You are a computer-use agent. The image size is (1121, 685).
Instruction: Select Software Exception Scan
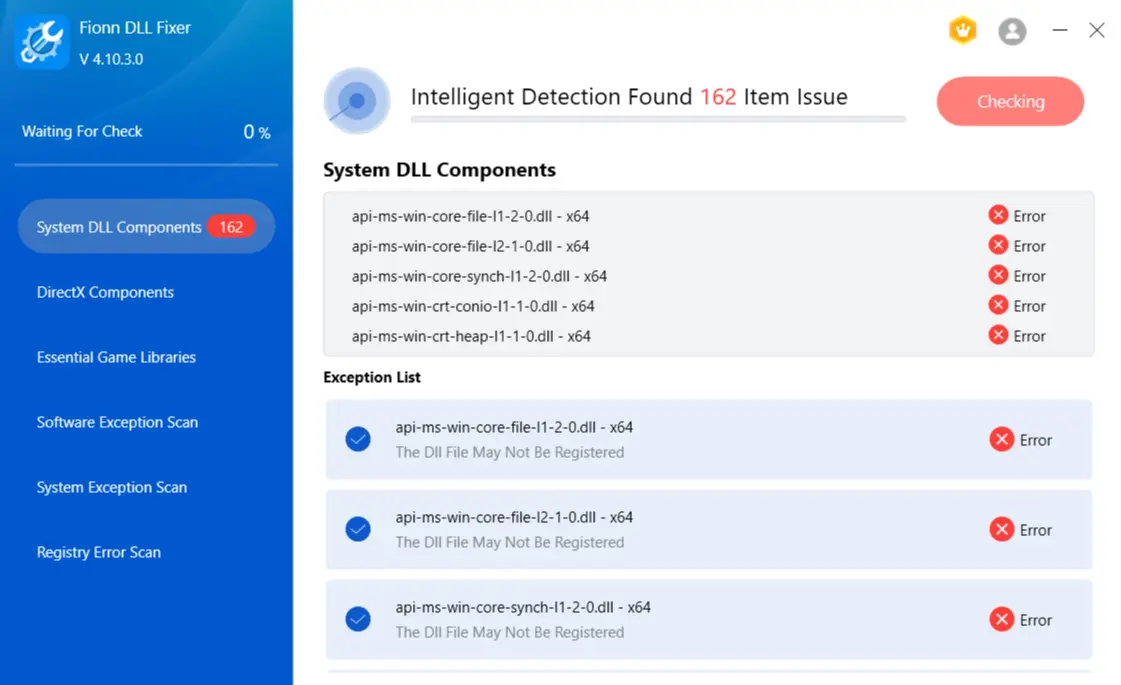117,422
